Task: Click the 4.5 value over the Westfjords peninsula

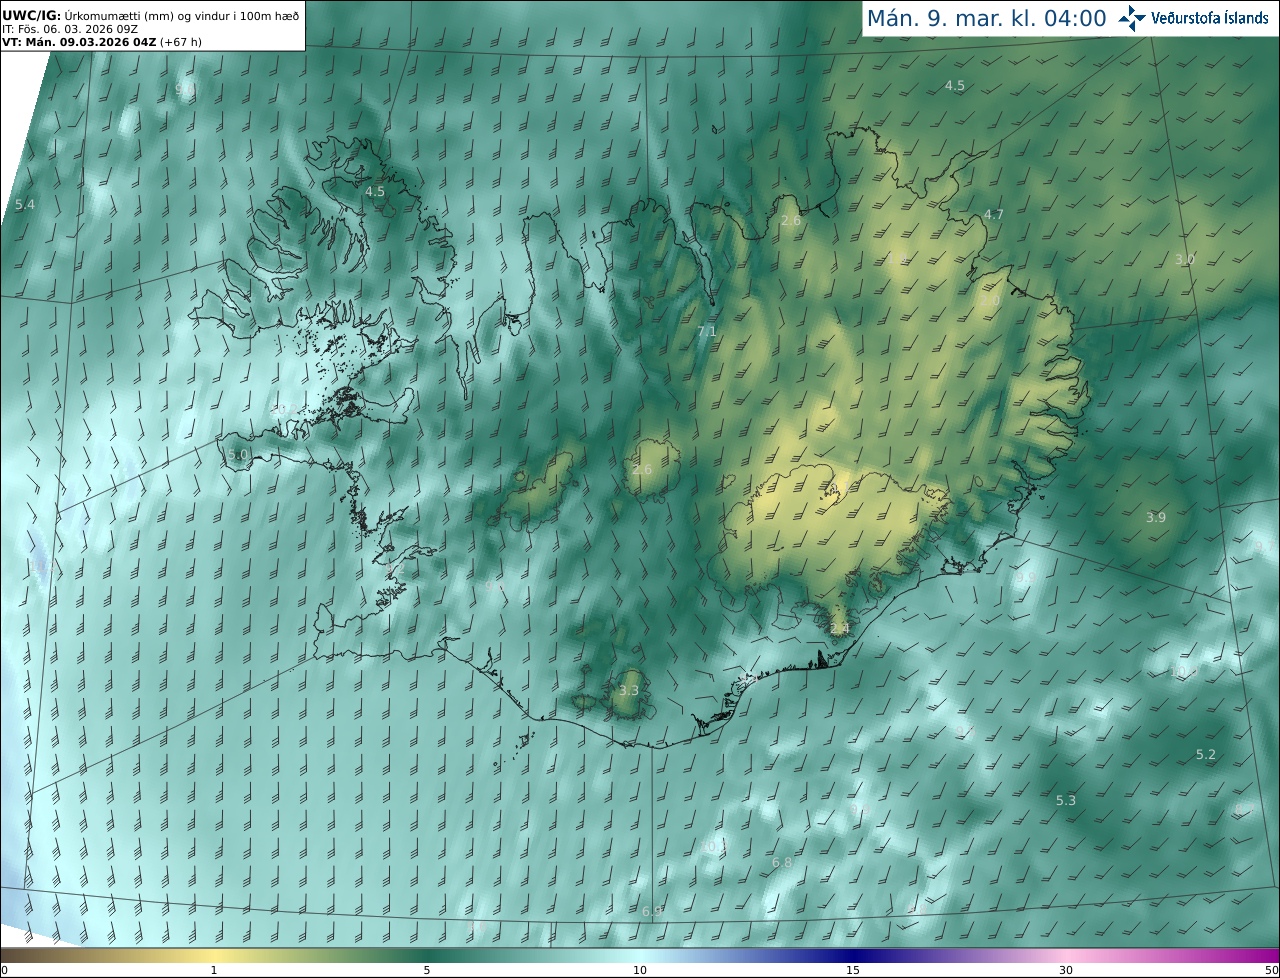Action: click(x=375, y=191)
